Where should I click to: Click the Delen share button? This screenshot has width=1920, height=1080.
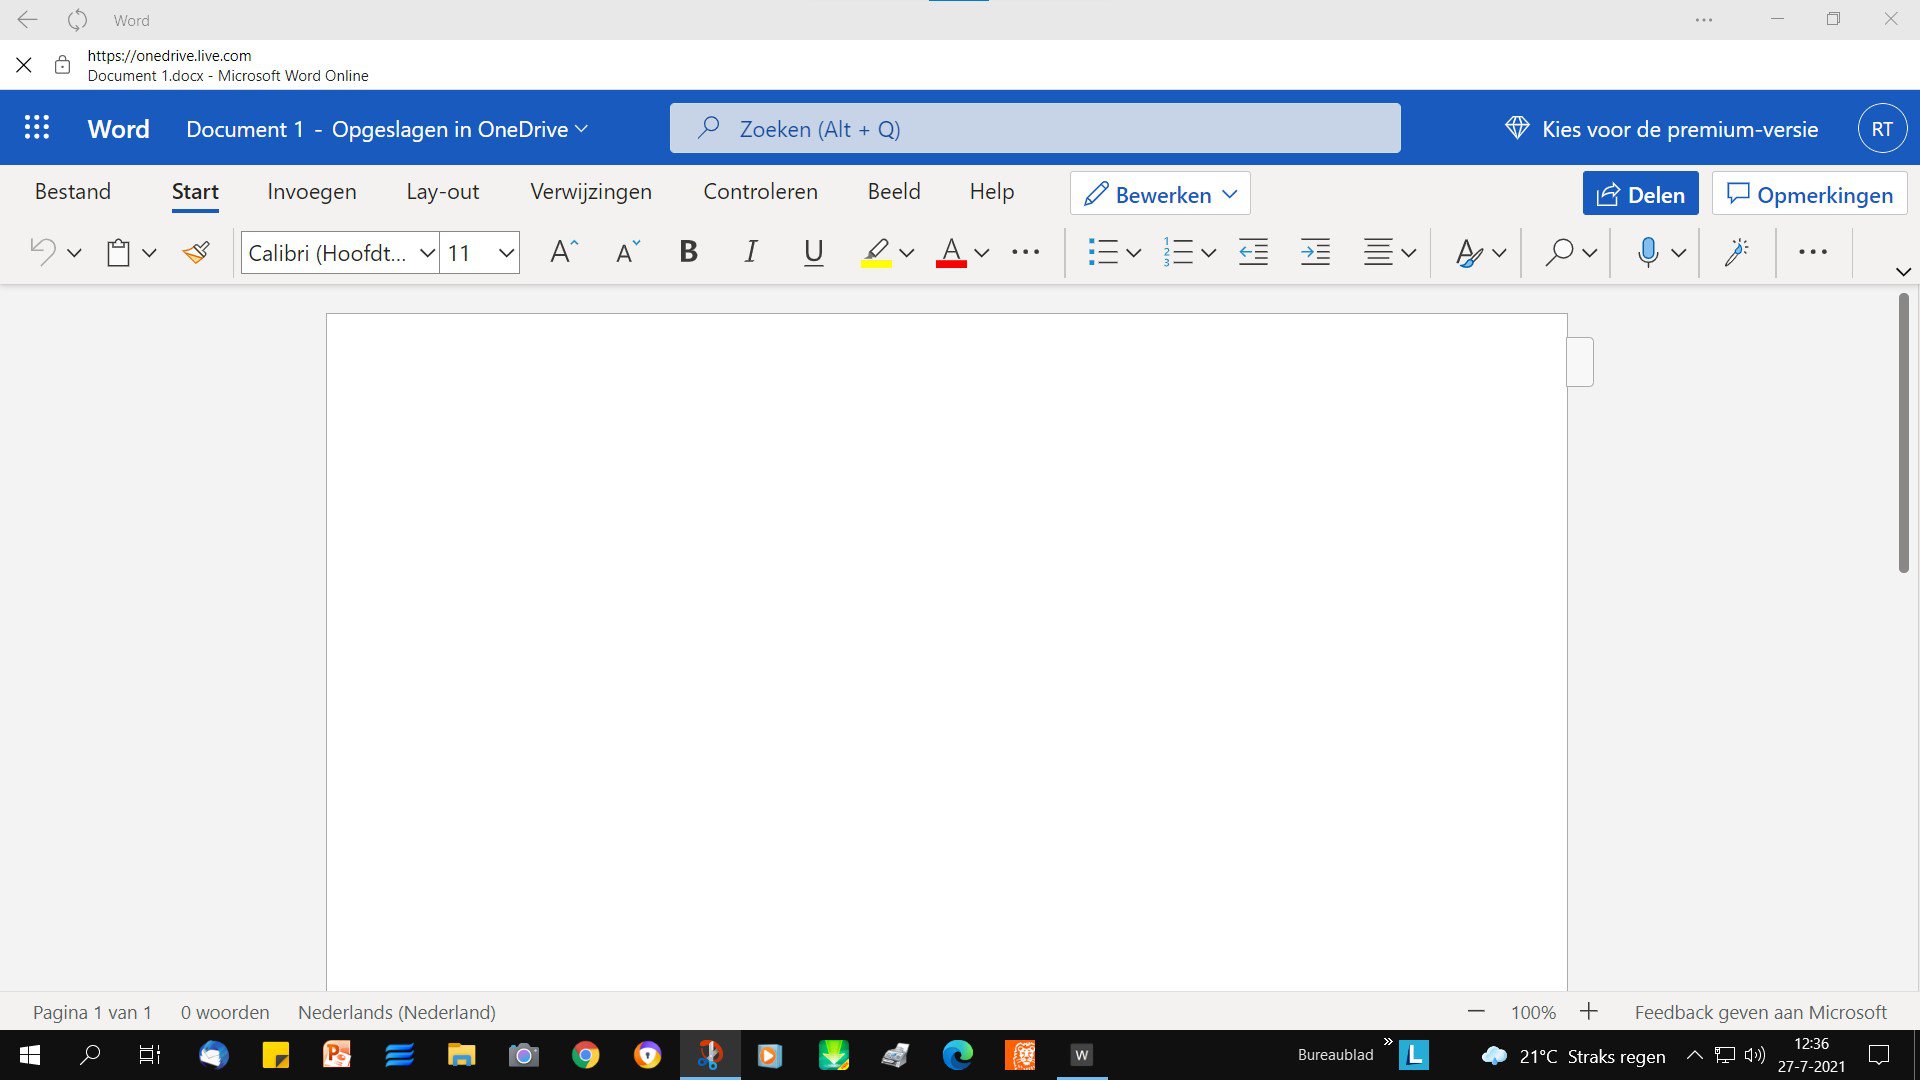point(1640,194)
